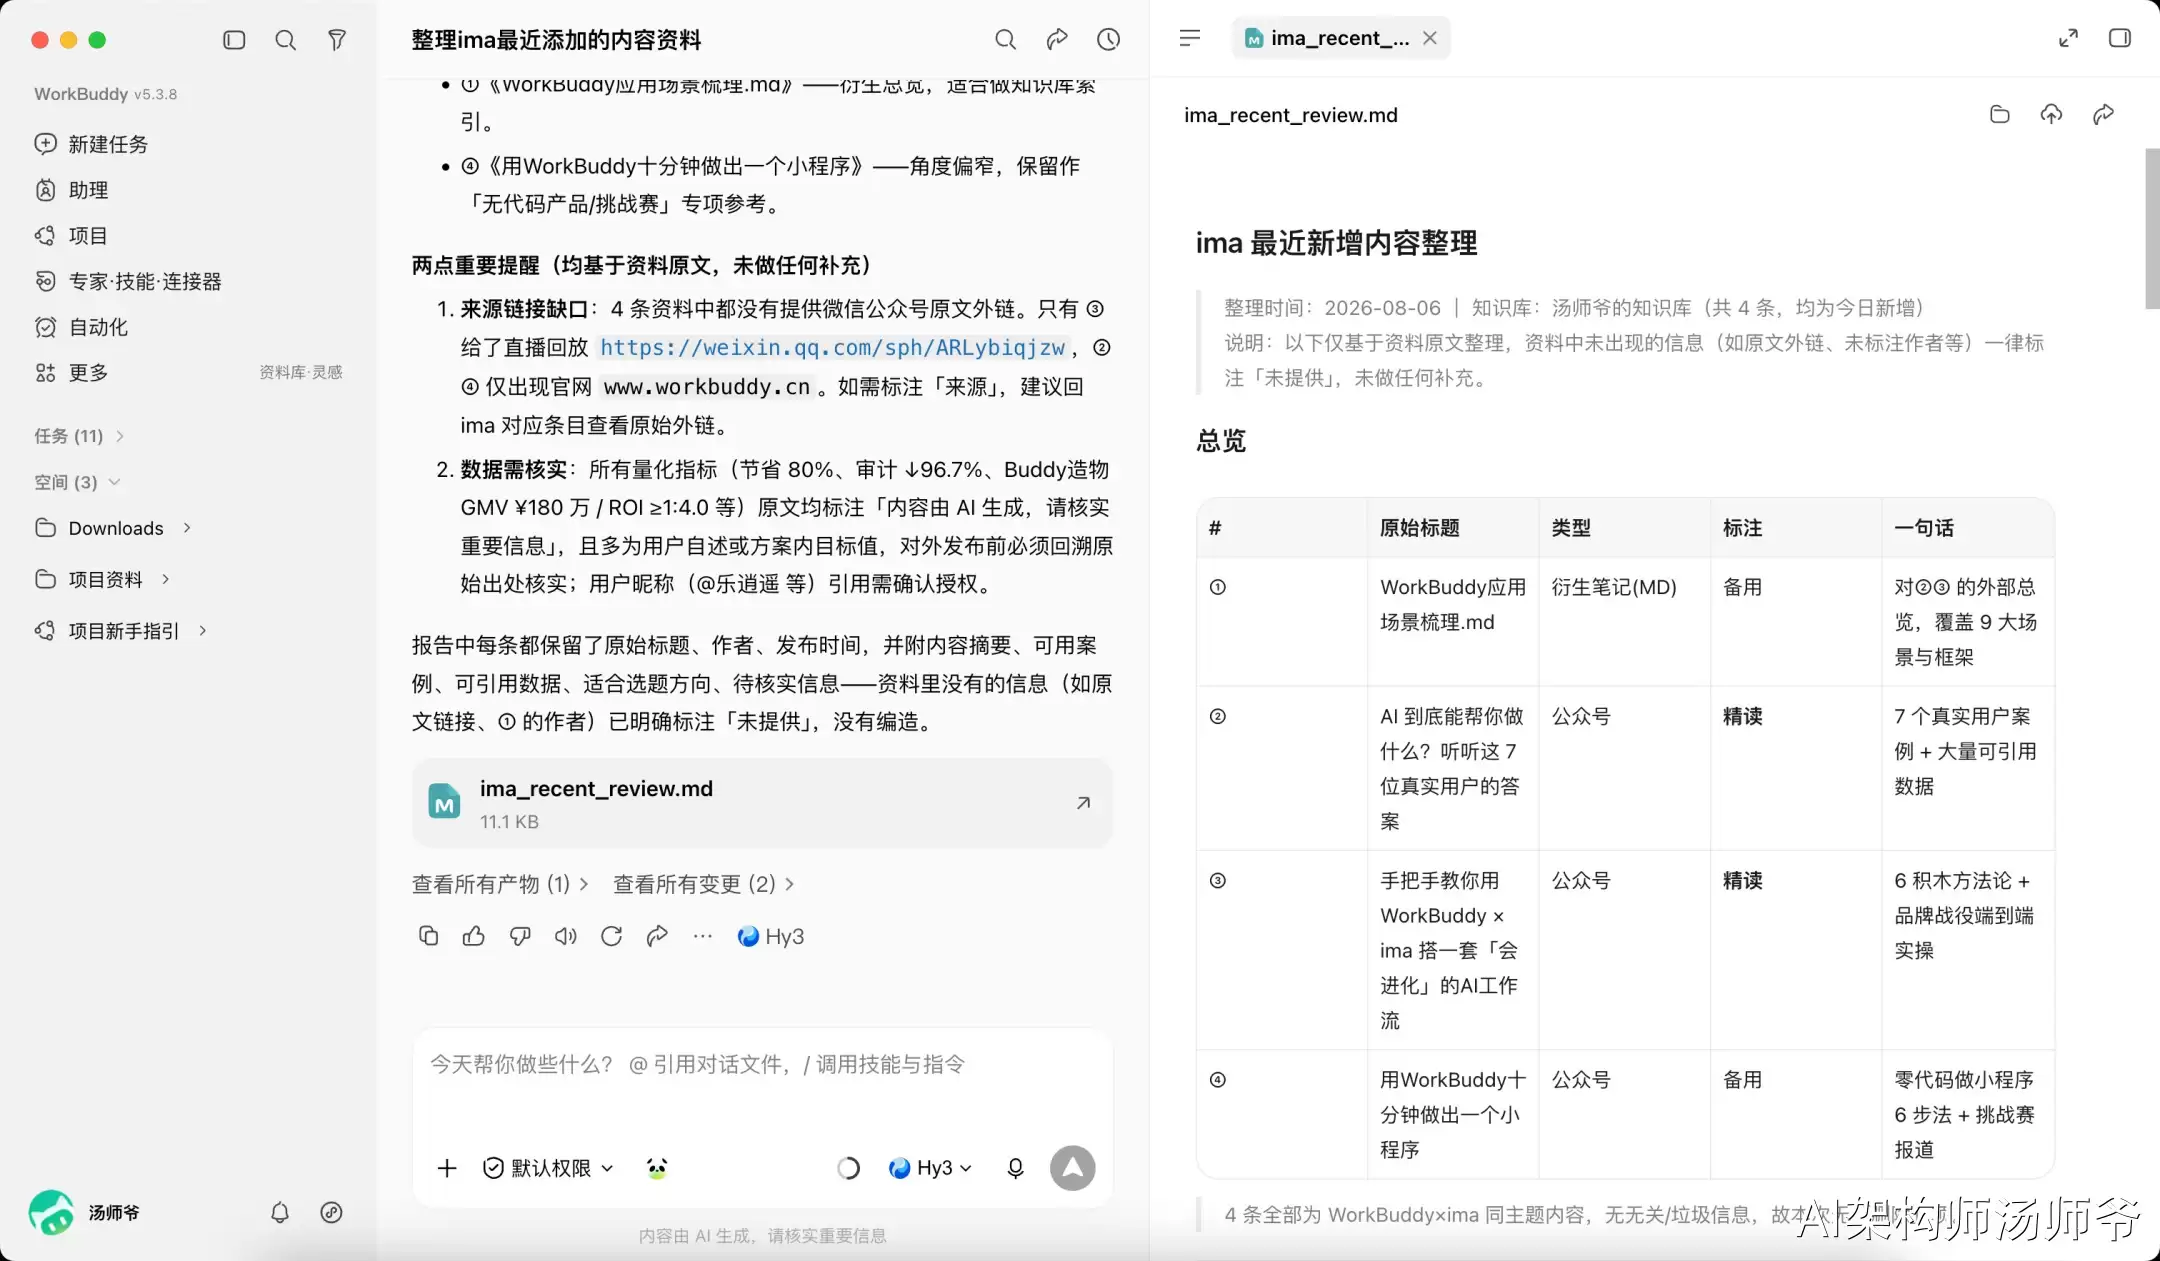Screen dimensions: 2160x1261
Task: Share the reply via arrow icon
Action: pyautogui.click(x=657, y=936)
